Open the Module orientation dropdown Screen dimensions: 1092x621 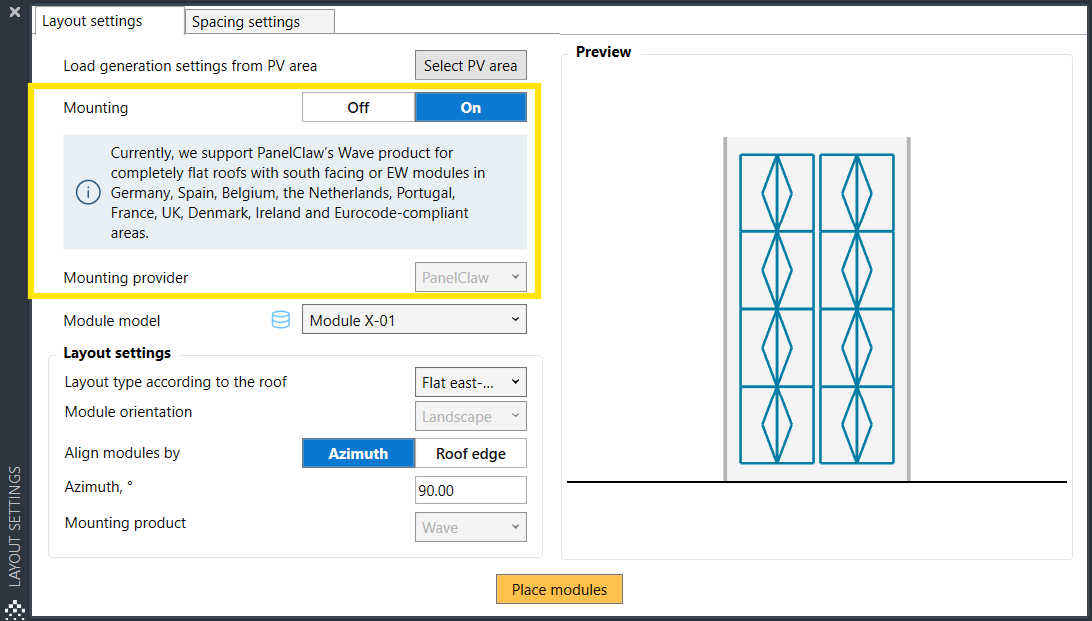click(471, 416)
